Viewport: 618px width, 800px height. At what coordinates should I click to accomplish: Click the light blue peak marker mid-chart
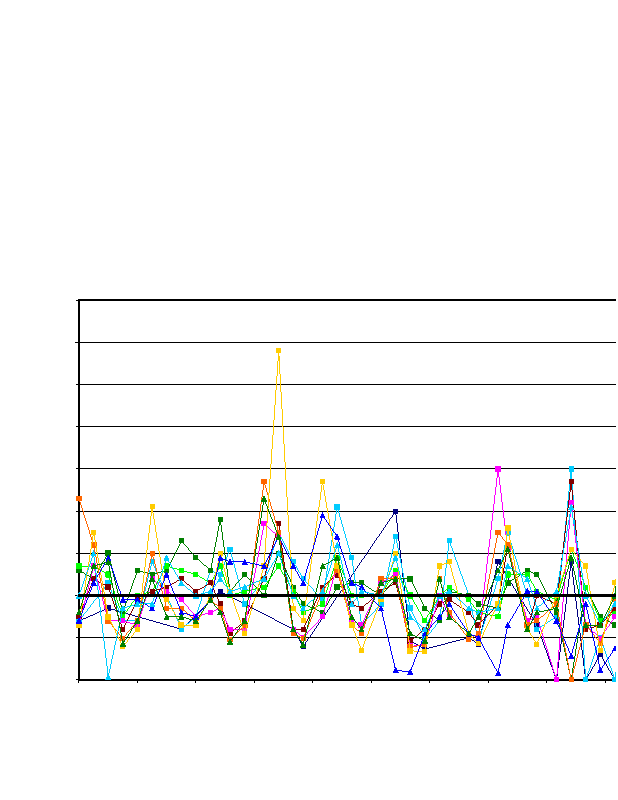tap(337, 507)
